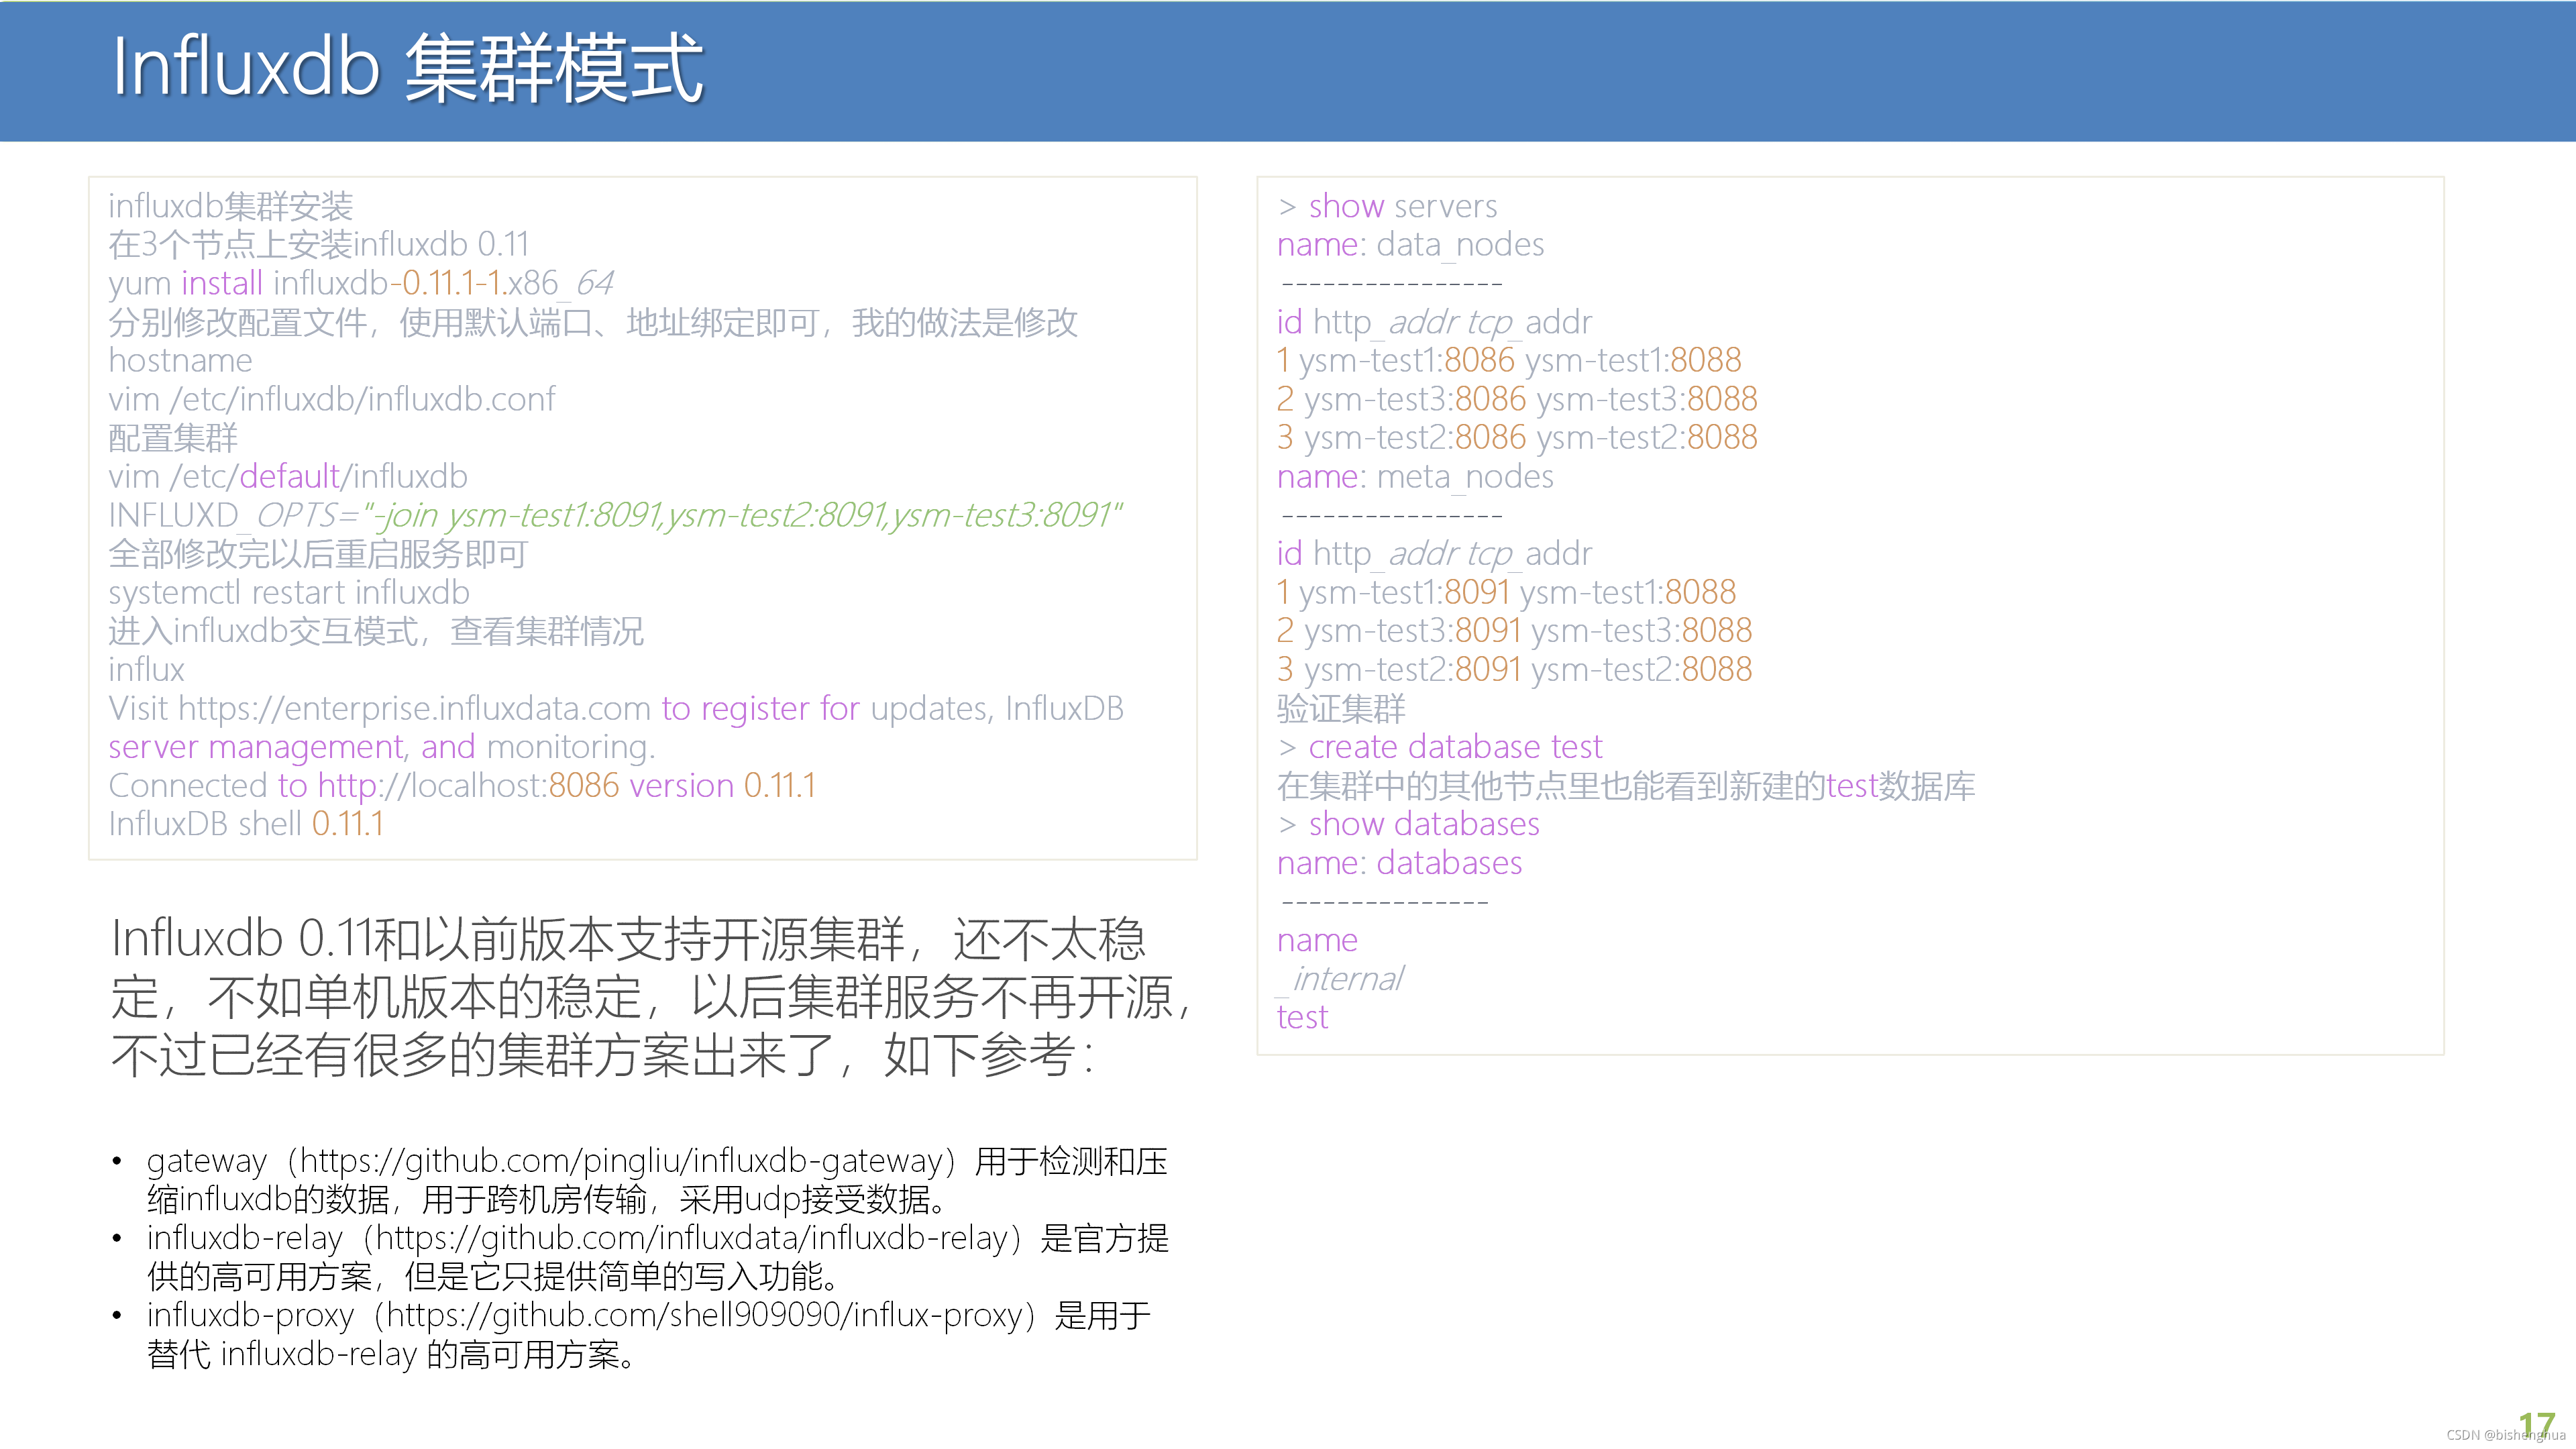Click the 'name: meta_nodes' heading
Viewport: 2576px width, 1449px height.
[1415, 476]
